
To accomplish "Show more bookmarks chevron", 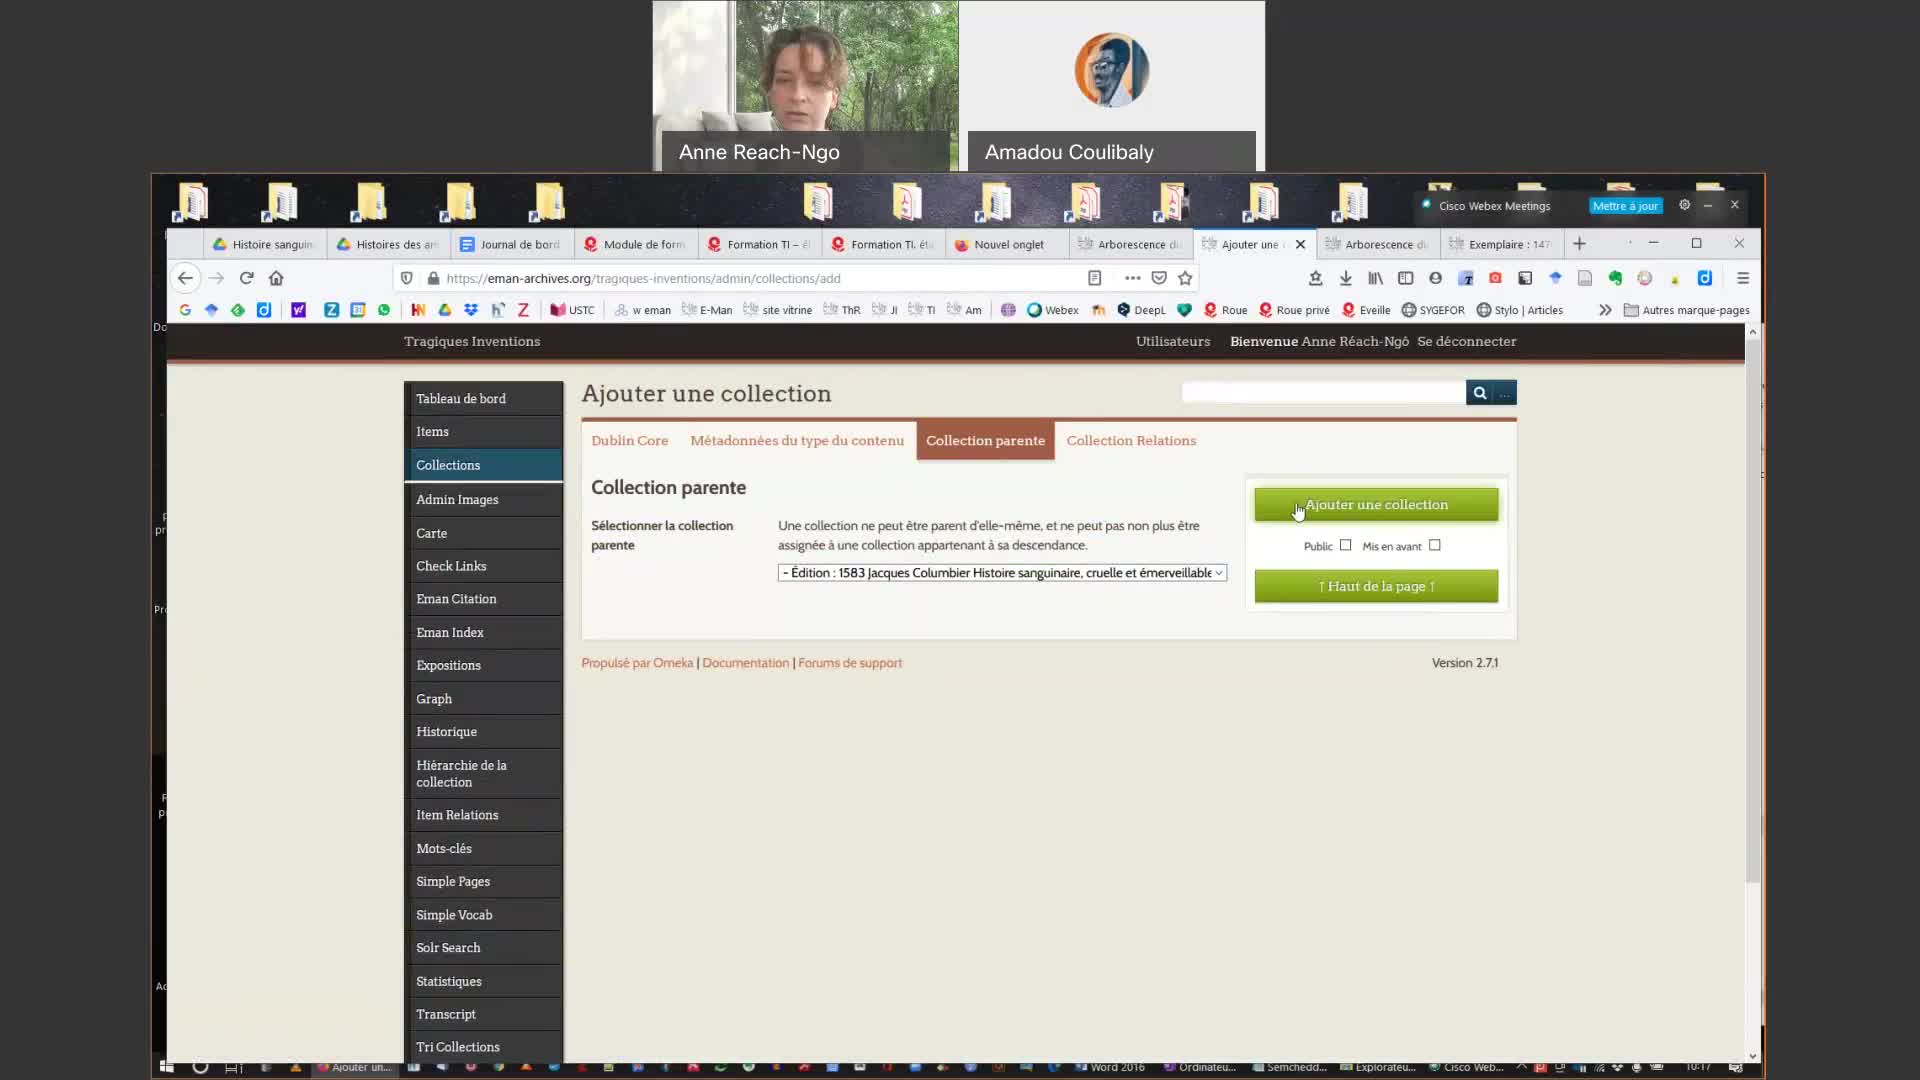I will point(1605,310).
